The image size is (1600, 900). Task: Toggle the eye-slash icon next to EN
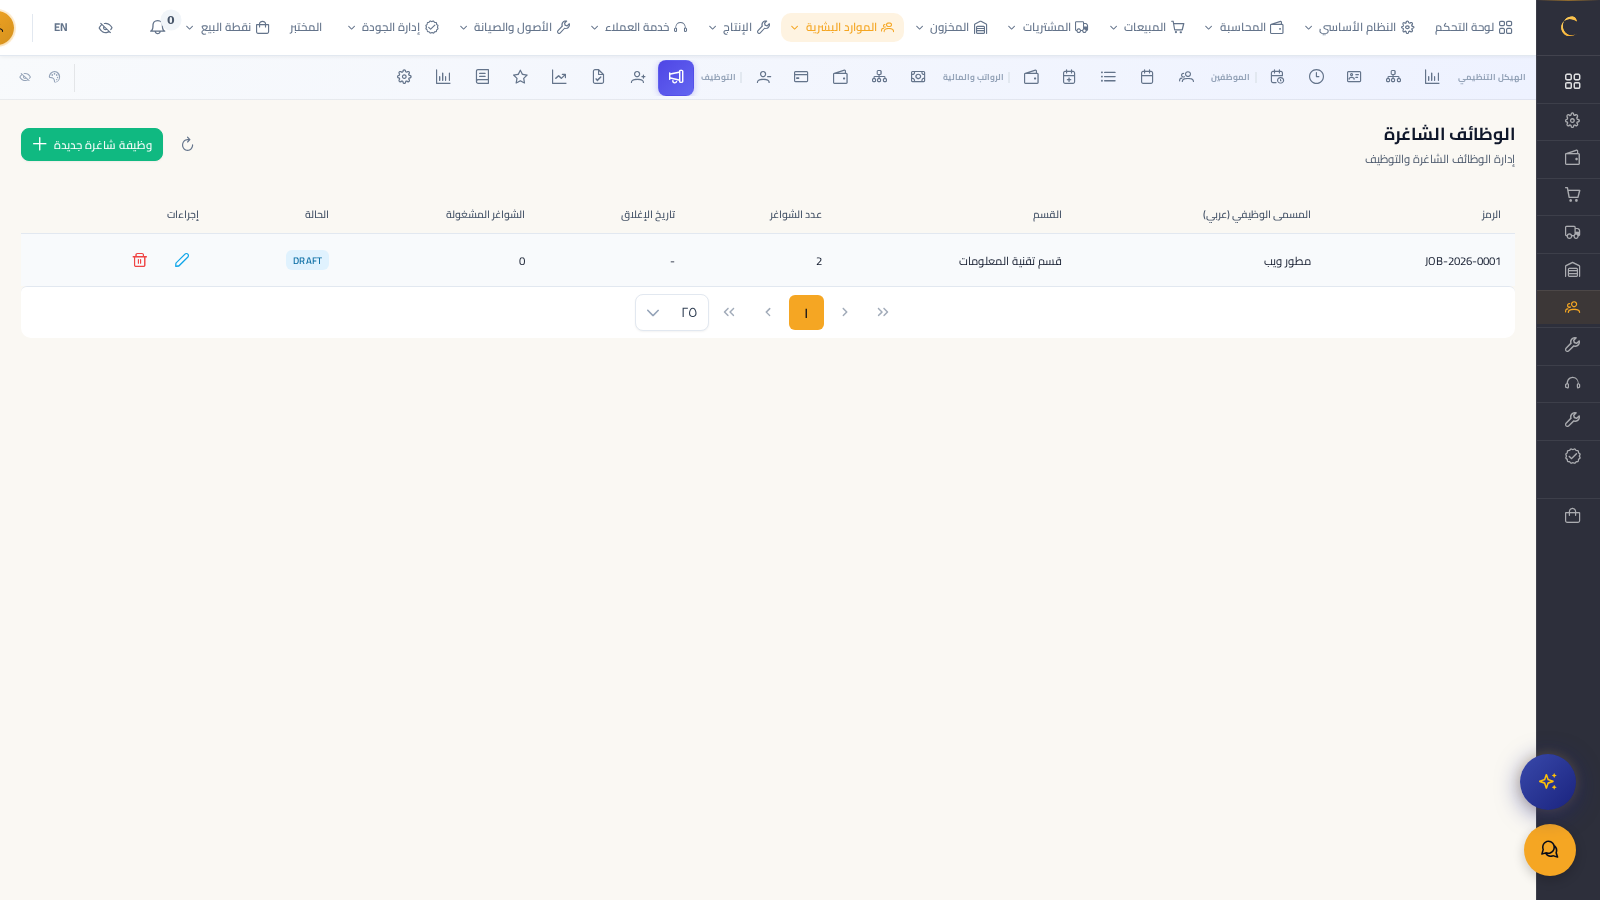105,27
